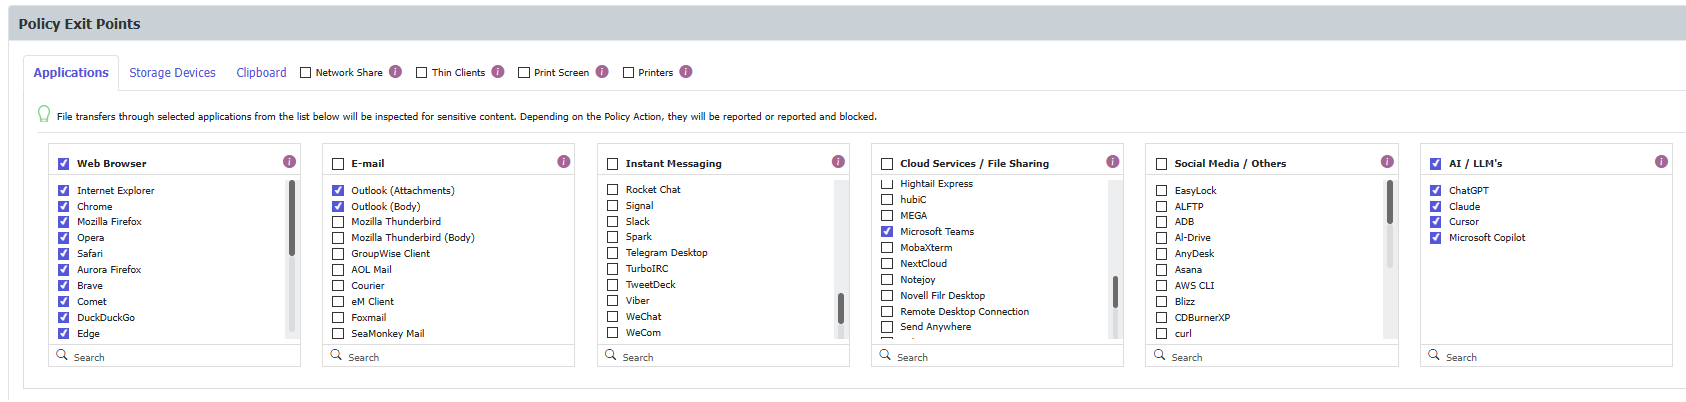
Task: Uncheck Cursor
Action: click(x=1436, y=222)
